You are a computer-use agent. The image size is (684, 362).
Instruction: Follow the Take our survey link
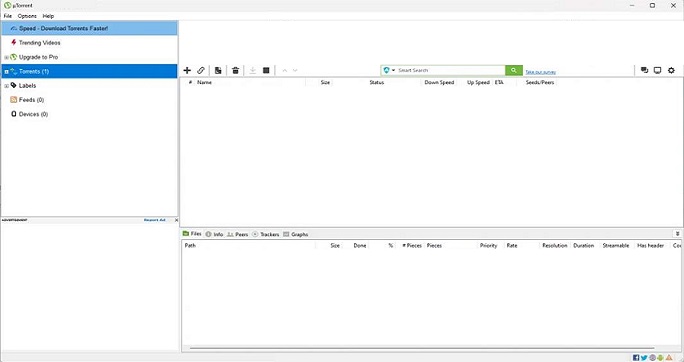click(540, 72)
